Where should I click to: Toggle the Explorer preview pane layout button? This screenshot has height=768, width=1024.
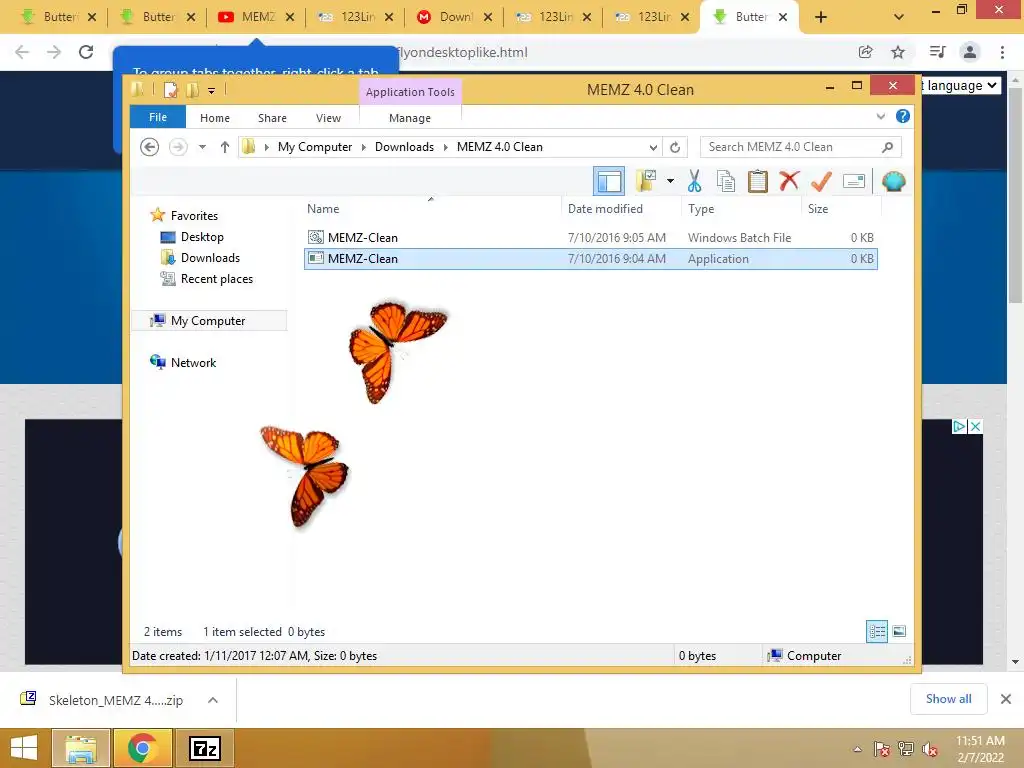609,181
